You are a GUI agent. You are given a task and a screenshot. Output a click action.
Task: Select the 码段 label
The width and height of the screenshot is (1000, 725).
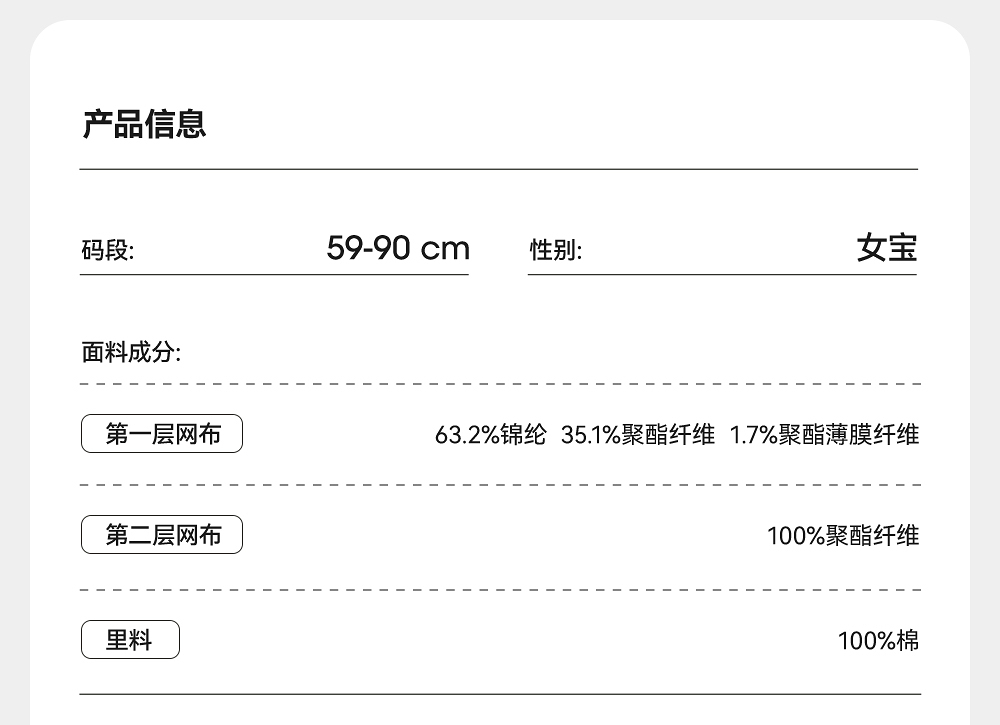pos(107,251)
